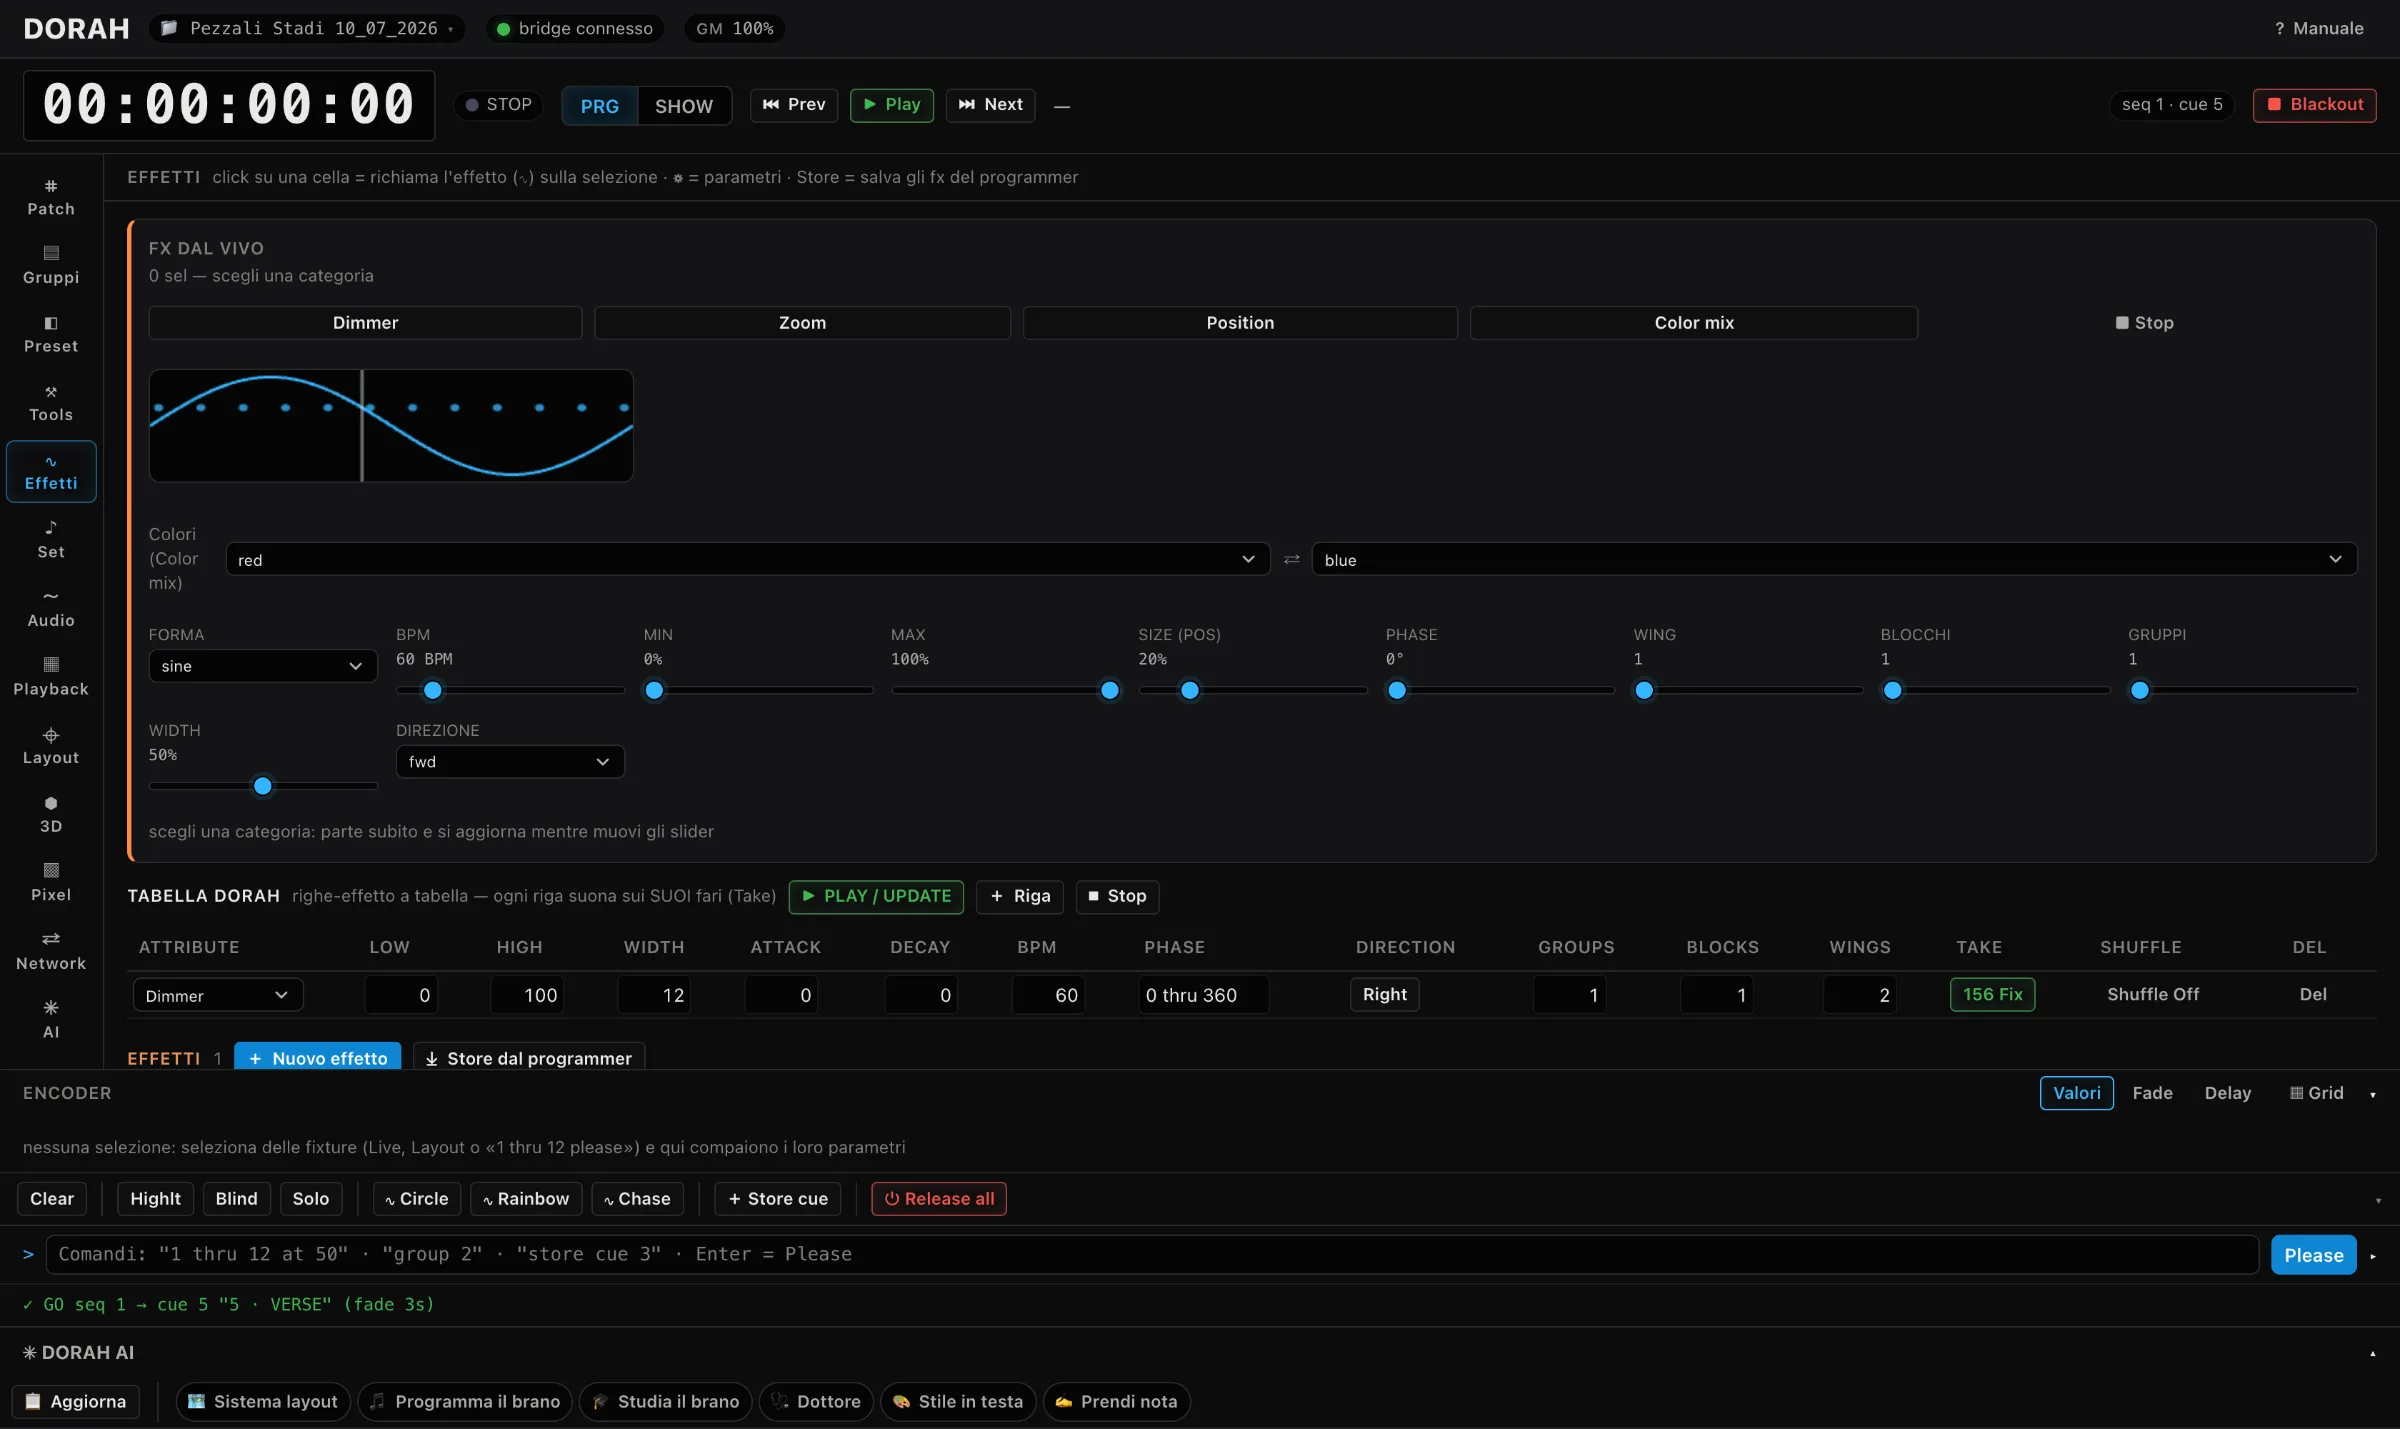2400x1429 pixels.
Task: Switch to SHOW mode
Action: click(x=684, y=106)
